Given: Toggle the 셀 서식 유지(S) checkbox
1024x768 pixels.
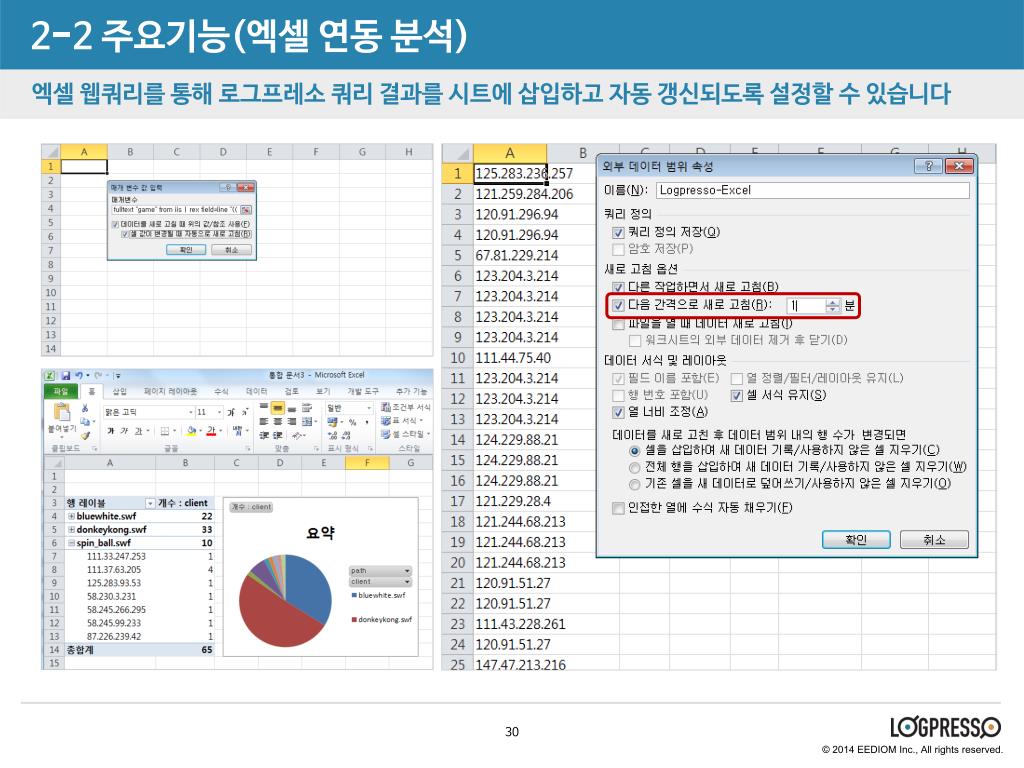Looking at the screenshot, I should [737, 396].
